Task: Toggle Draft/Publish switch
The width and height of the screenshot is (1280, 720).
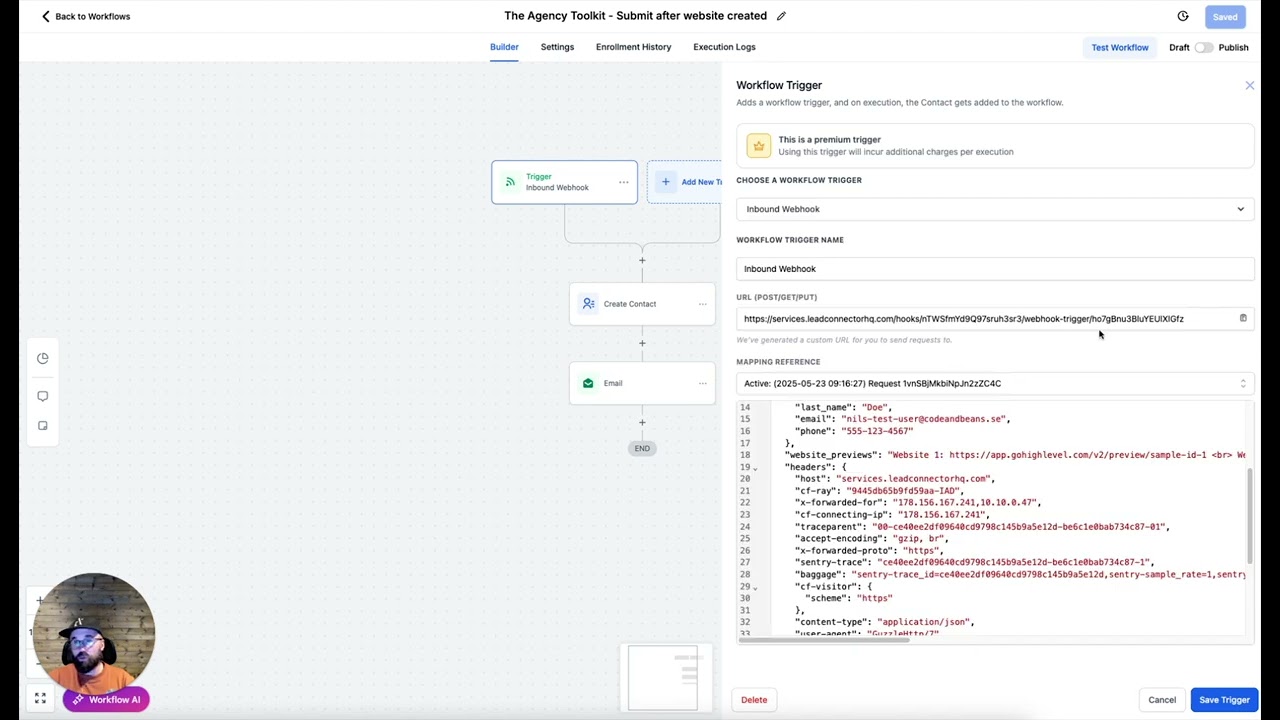Action: [x=1203, y=47]
